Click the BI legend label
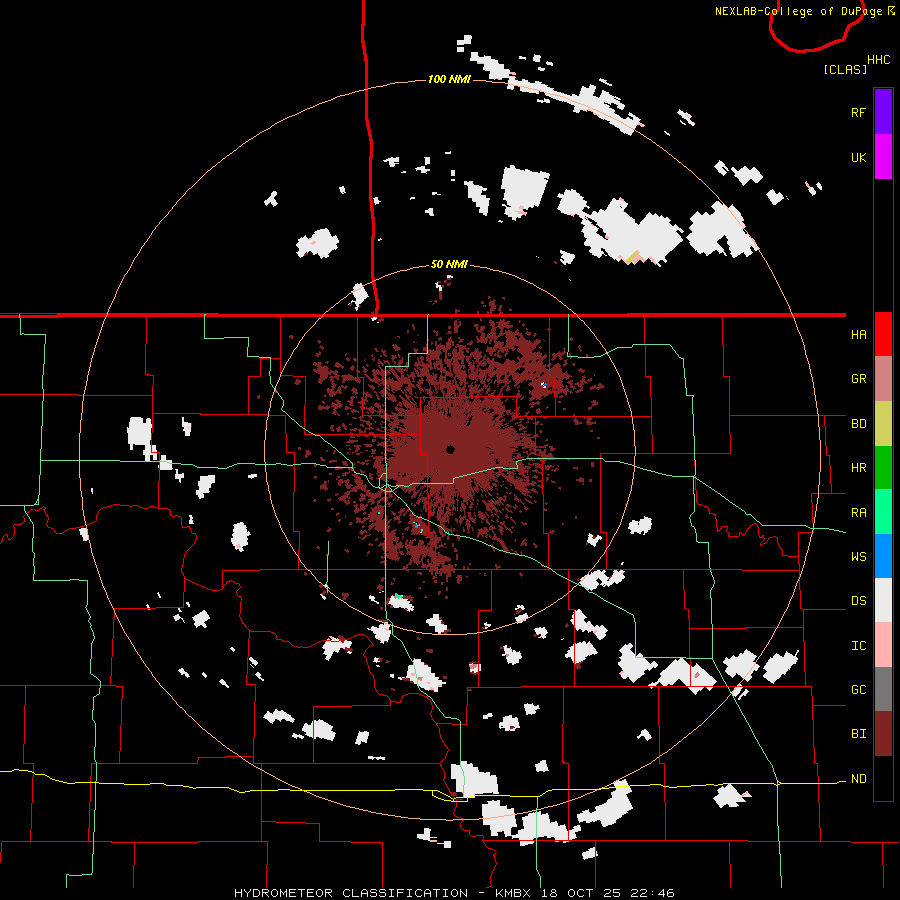 pos(858,734)
